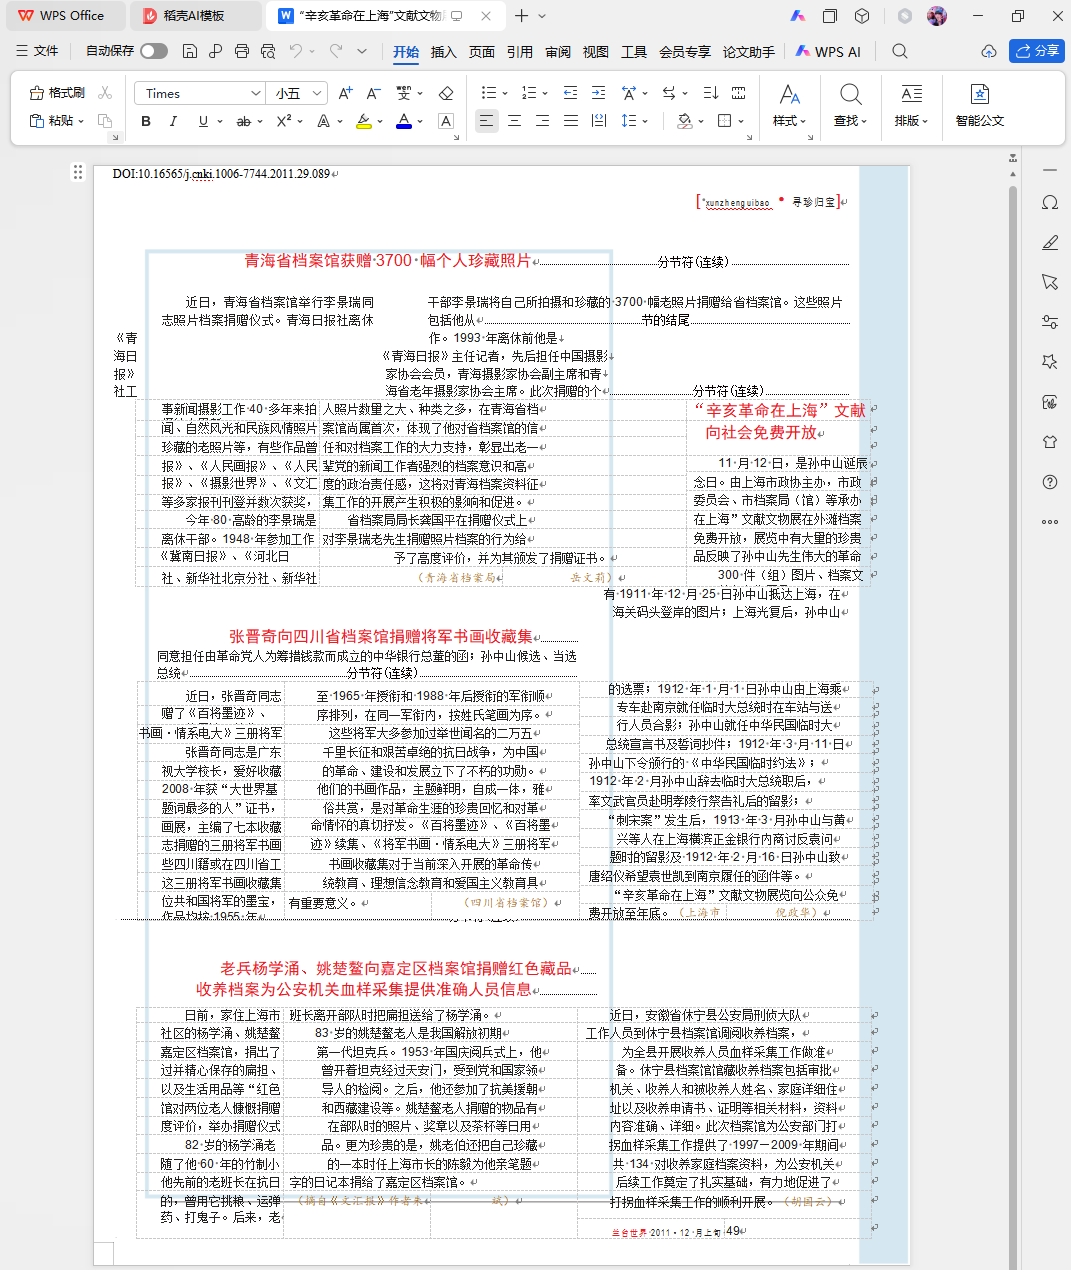This screenshot has width=1071, height=1270.
Task: Apply blue font color
Action: coord(404,121)
